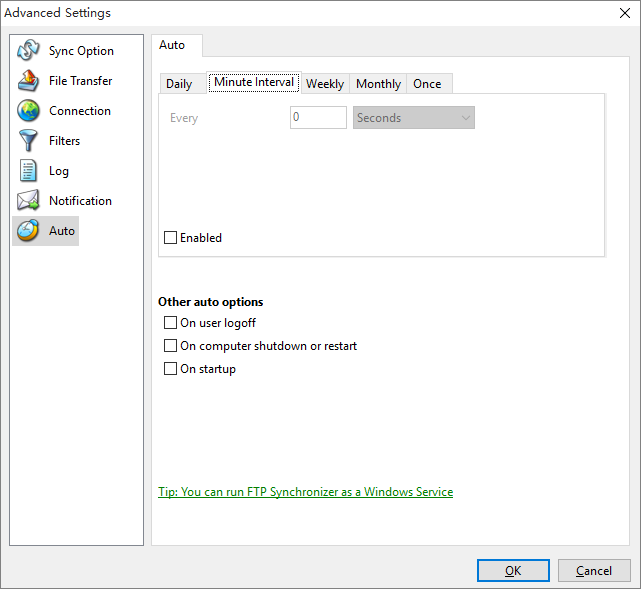The image size is (641, 589).
Task: Confirm settings with OK button
Action: pyautogui.click(x=513, y=570)
